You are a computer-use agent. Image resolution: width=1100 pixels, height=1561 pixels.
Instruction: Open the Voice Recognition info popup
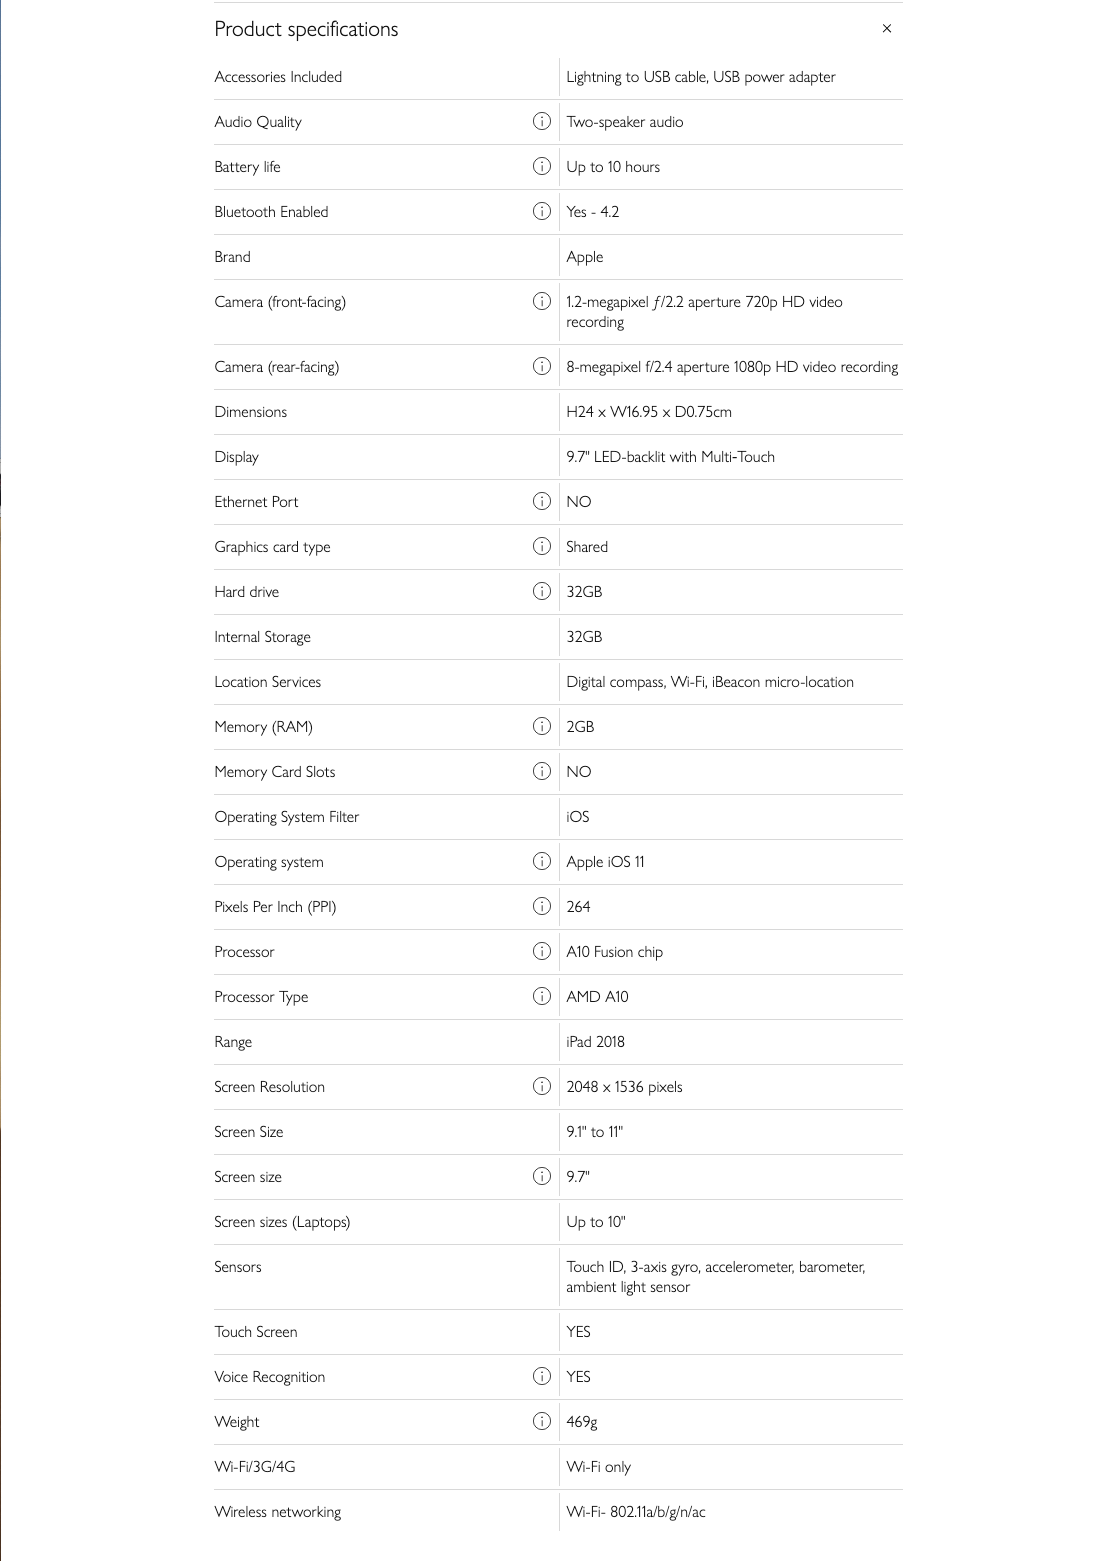(541, 1376)
